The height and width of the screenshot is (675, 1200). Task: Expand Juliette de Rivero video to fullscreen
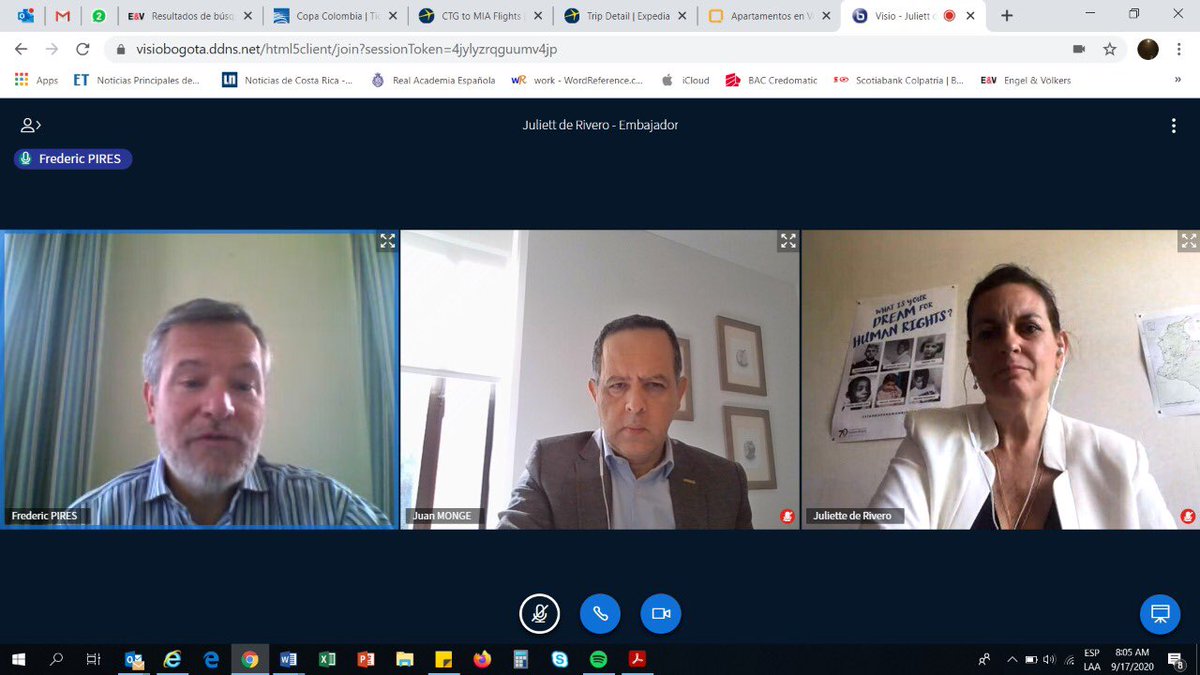(x=1188, y=241)
